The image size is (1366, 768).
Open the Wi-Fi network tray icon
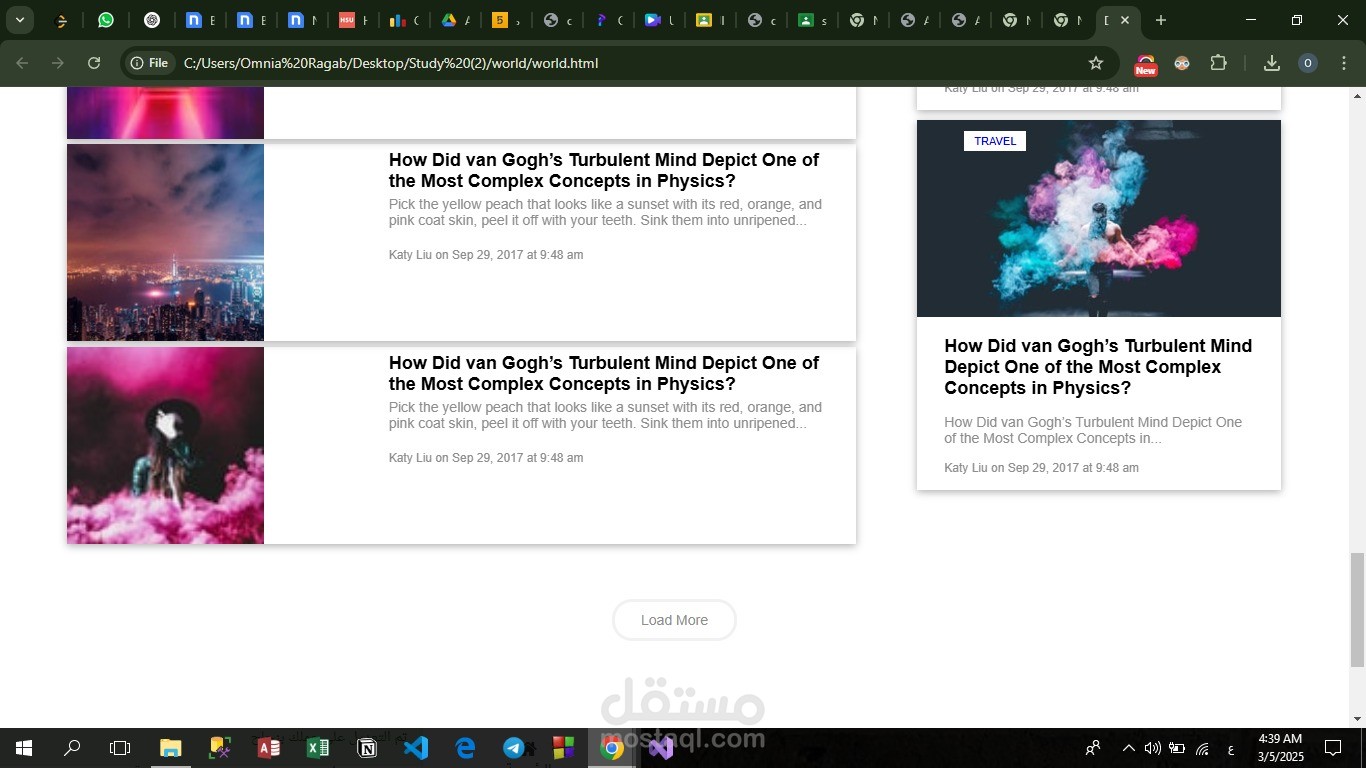pyautogui.click(x=1203, y=748)
